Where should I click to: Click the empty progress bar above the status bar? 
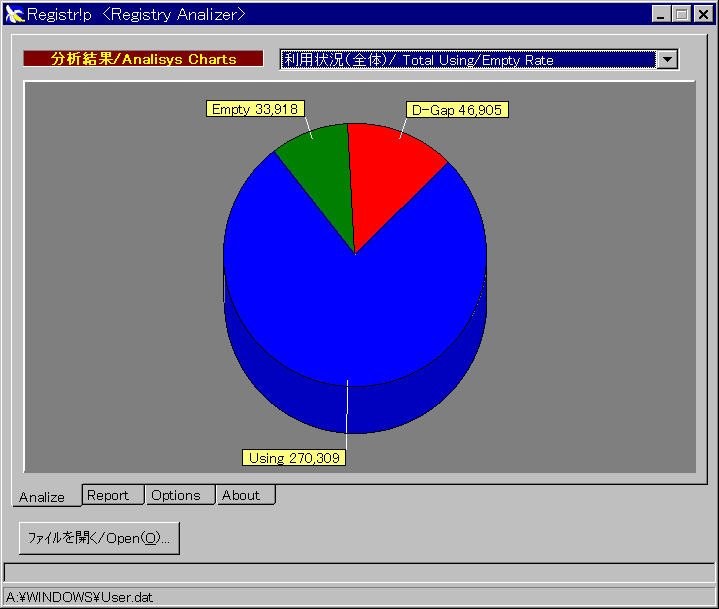point(359,572)
